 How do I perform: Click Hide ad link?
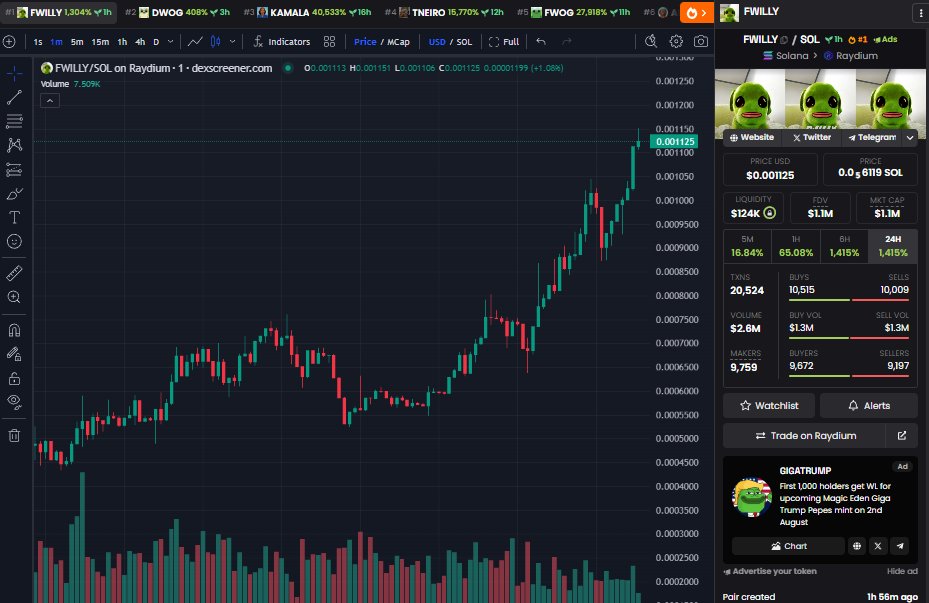[902, 571]
